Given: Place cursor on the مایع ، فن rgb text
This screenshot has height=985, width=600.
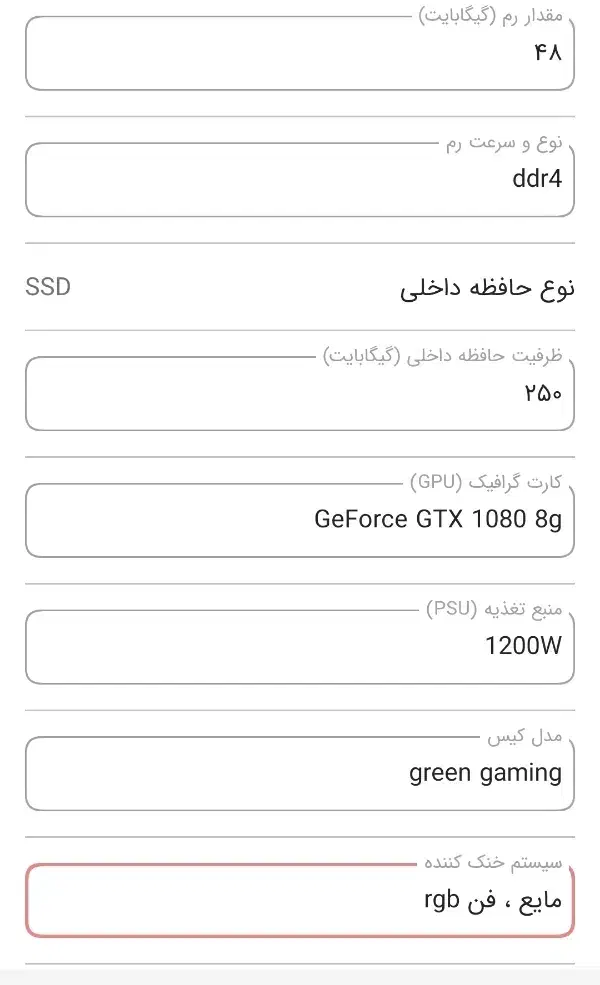Looking at the screenshot, I should (x=493, y=900).
